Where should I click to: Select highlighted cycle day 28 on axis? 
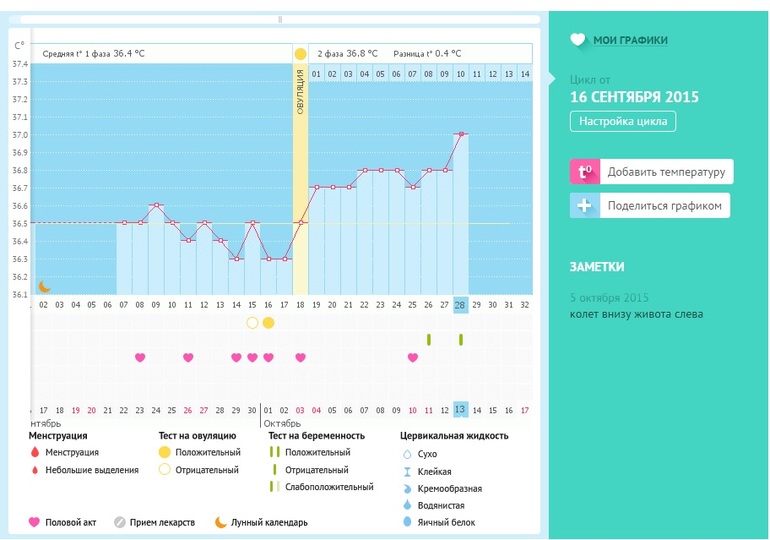461,304
